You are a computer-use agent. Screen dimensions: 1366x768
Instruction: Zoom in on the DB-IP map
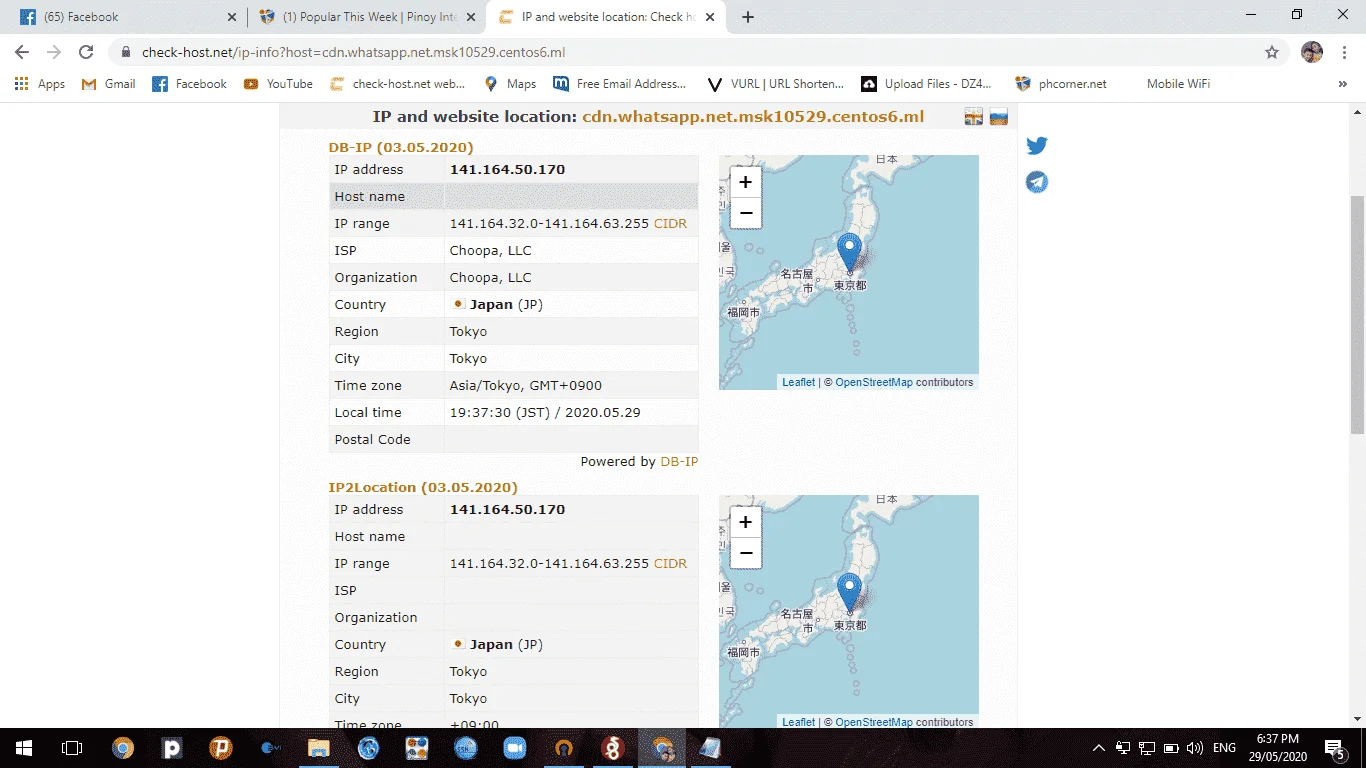[745, 182]
